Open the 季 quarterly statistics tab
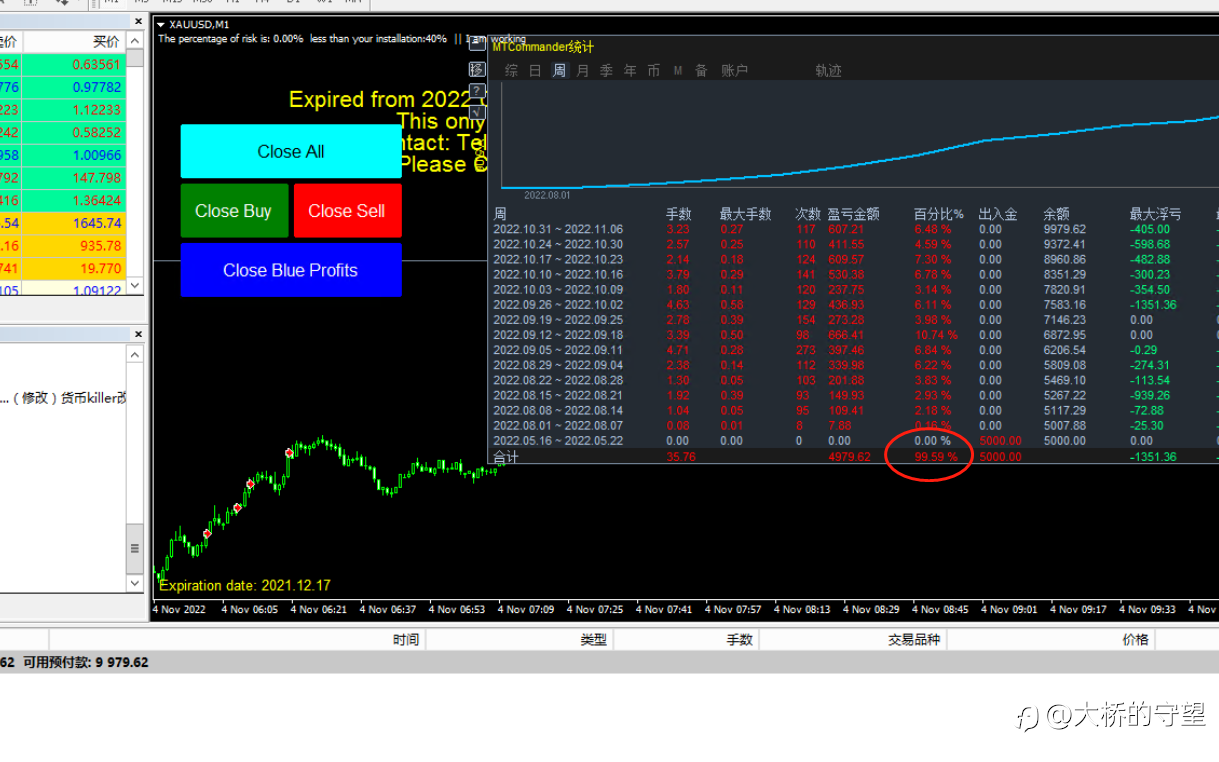The width and height of the screenshot is (1219, 762). (606, 71)
